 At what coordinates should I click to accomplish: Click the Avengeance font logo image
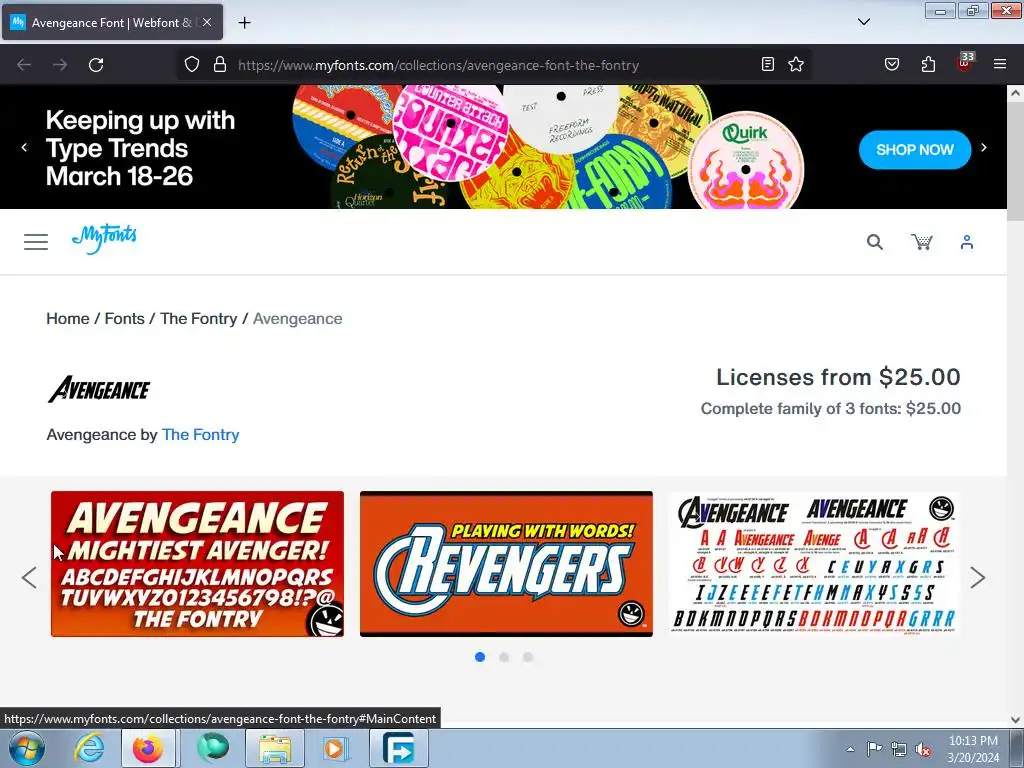coord(99,389)
